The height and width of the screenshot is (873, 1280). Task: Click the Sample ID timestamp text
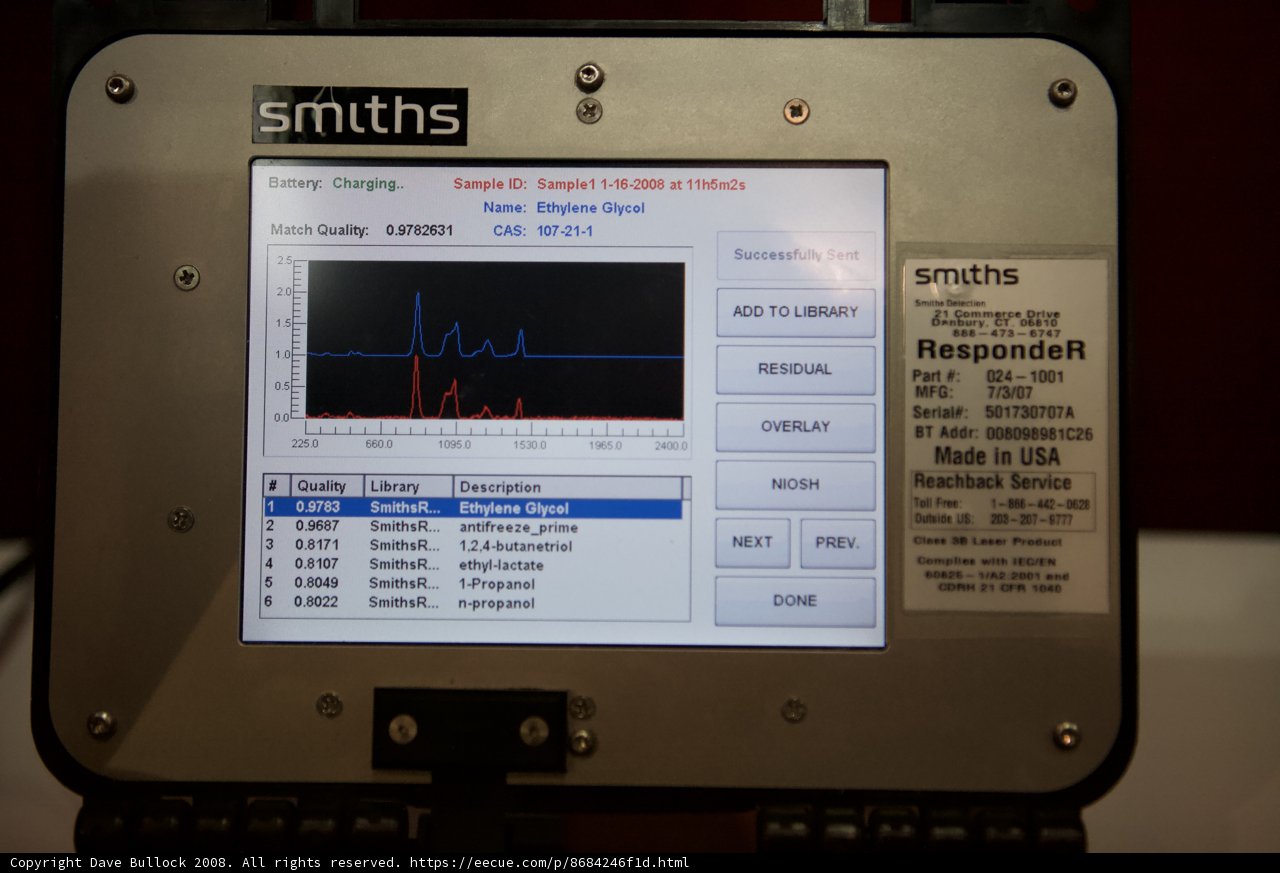click(x=641, y=185)
